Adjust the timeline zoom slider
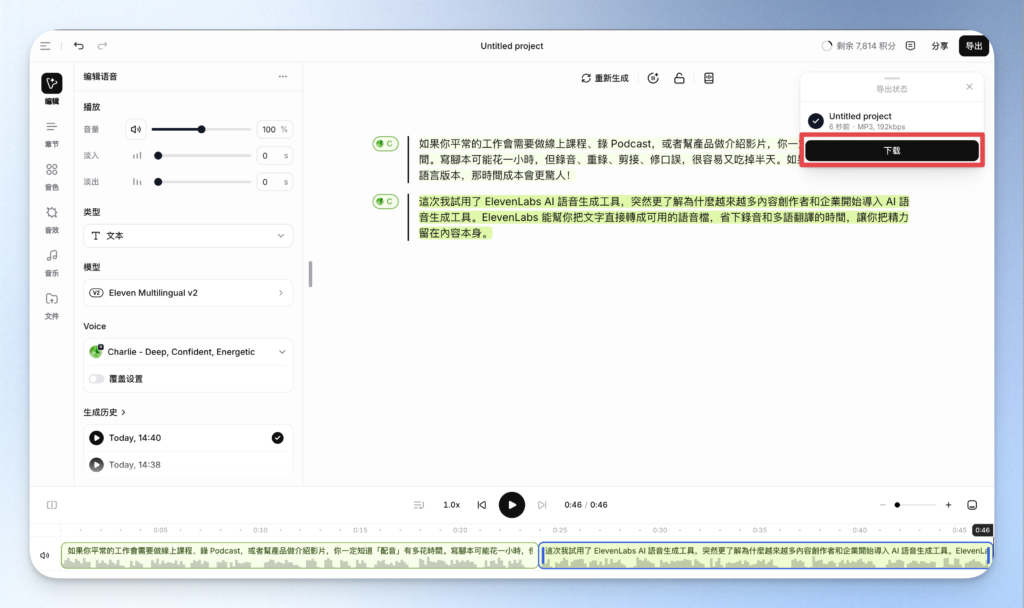The height and width of the screenshot is (608, 1024). pyautogui.click(x=916, y=505)
